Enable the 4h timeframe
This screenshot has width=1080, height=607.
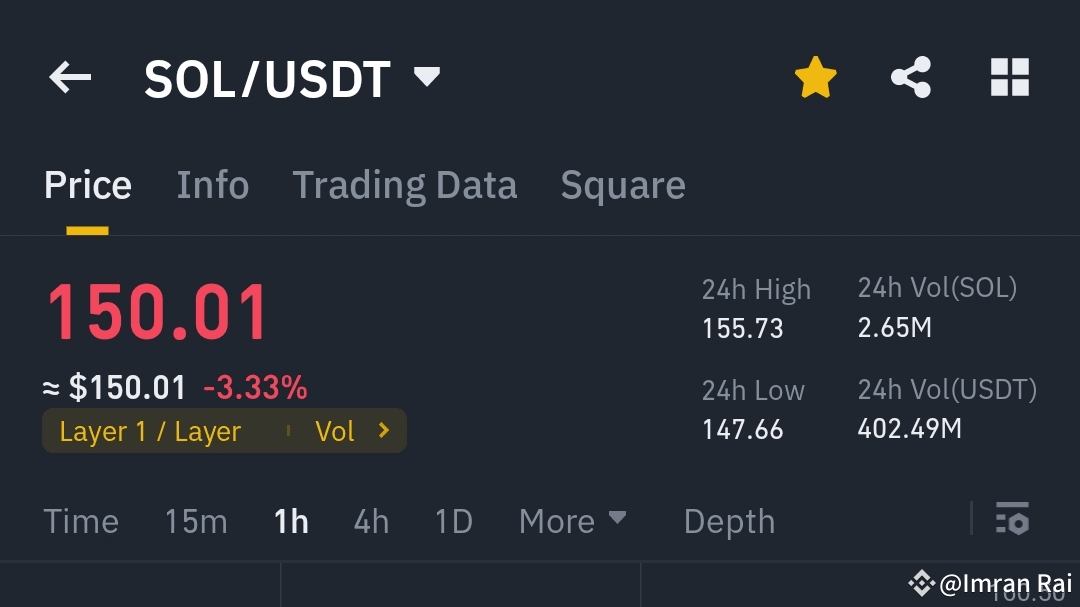point(371,520)
